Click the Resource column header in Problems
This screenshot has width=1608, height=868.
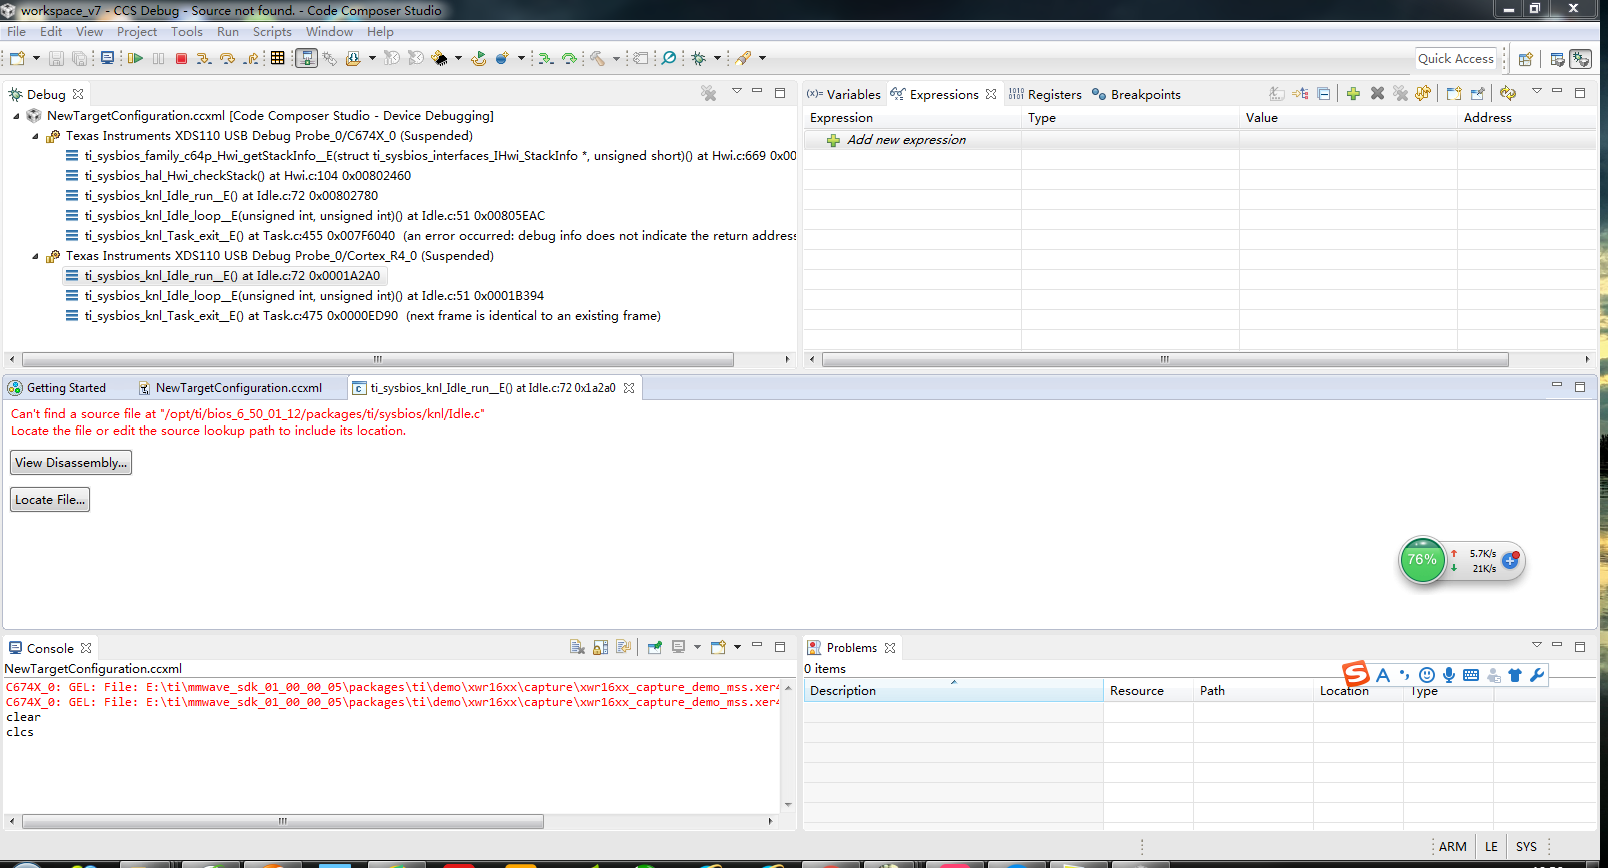(1148, 691)
